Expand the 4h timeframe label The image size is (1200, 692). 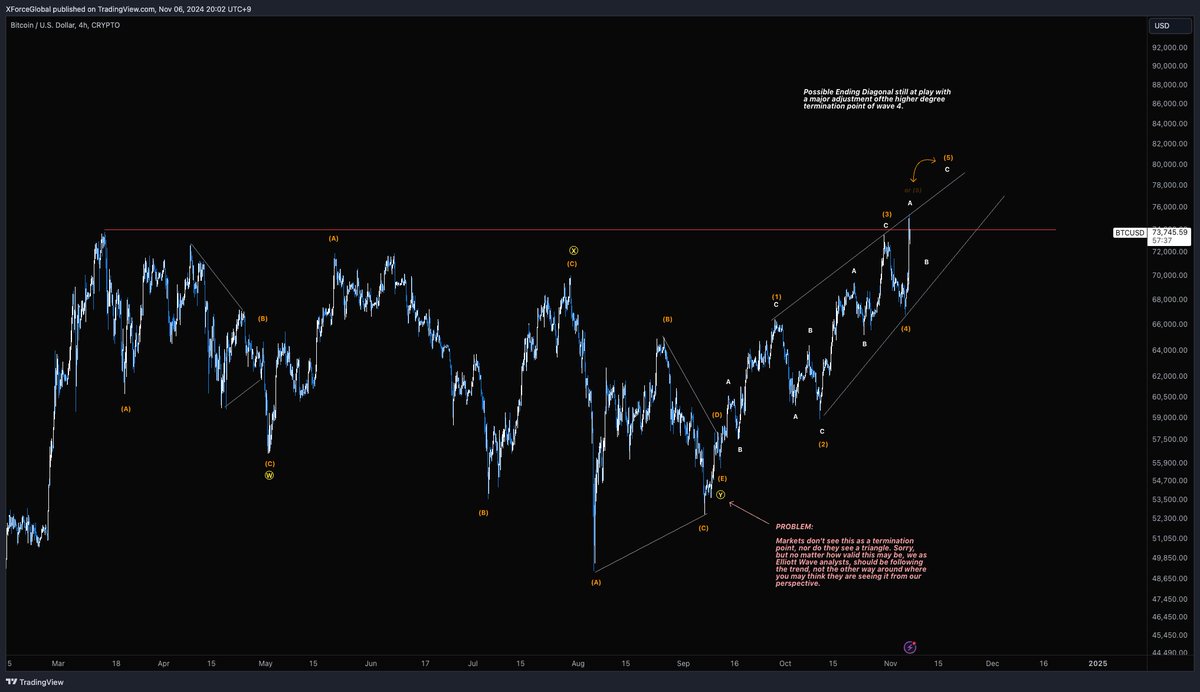coord(83,25)
